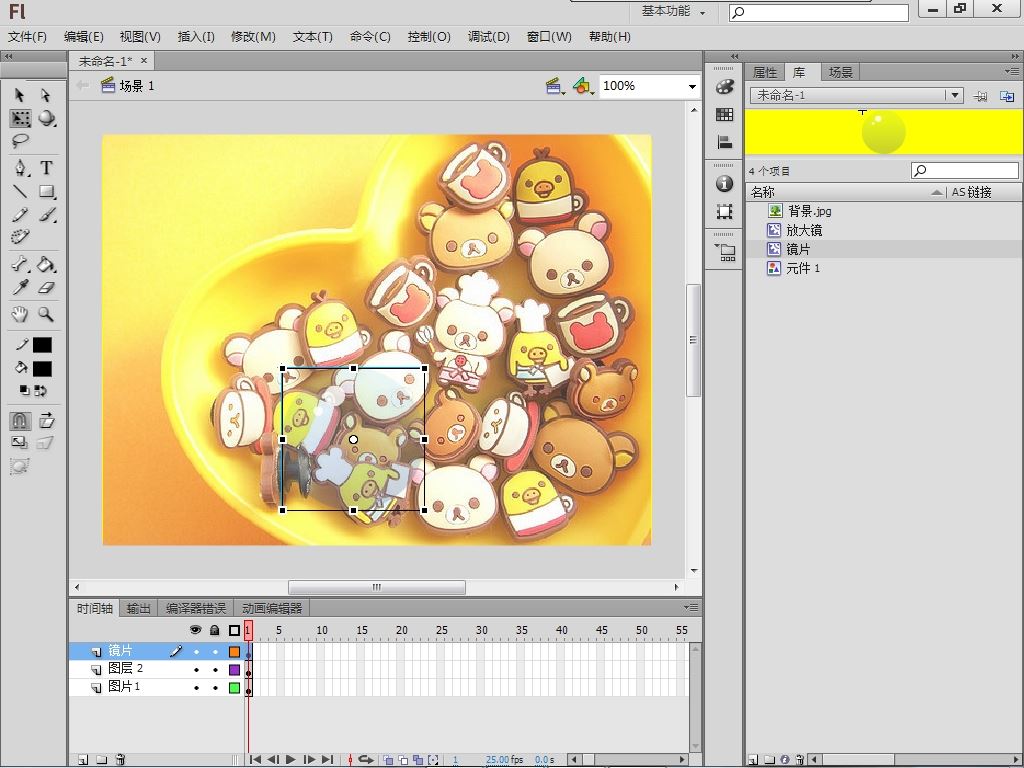The width and height of the screenshot is (1024, 768).
Task: Toggle the loop playback button in the timeline
Action: [x=366, y=760]
